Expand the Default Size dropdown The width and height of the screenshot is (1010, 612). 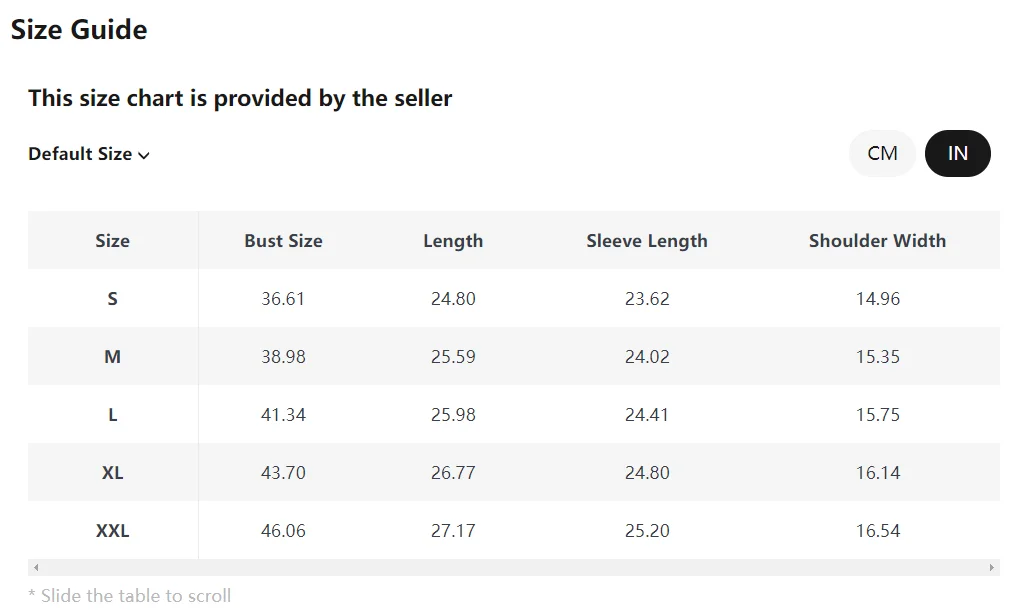tap(89, 154)
